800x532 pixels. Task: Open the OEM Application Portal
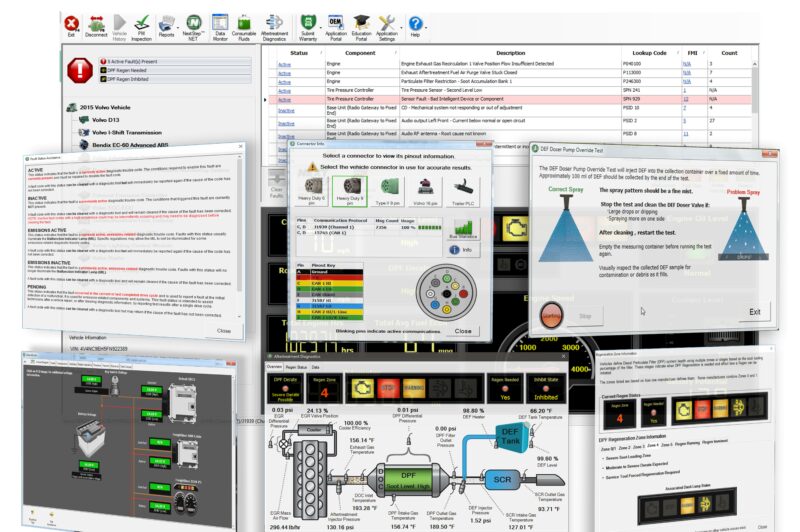336,28
